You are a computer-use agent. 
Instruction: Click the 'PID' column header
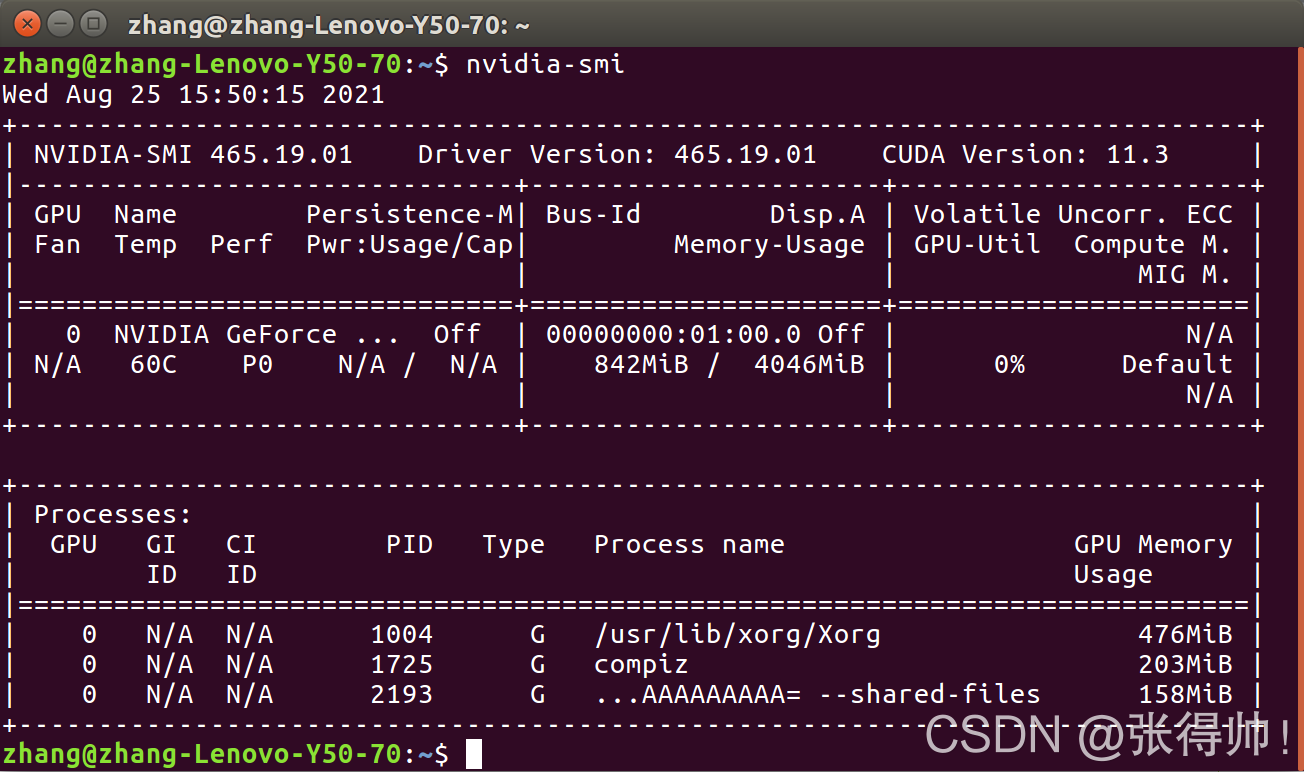[409, 545]
